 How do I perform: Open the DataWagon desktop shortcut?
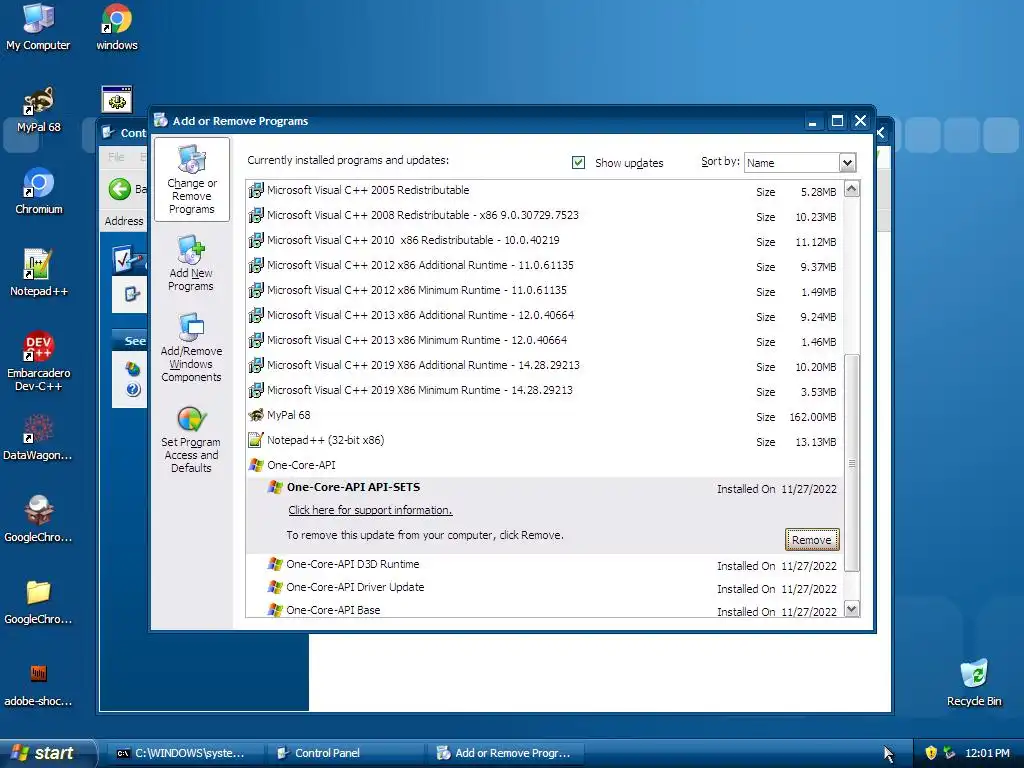click(38, 437)
